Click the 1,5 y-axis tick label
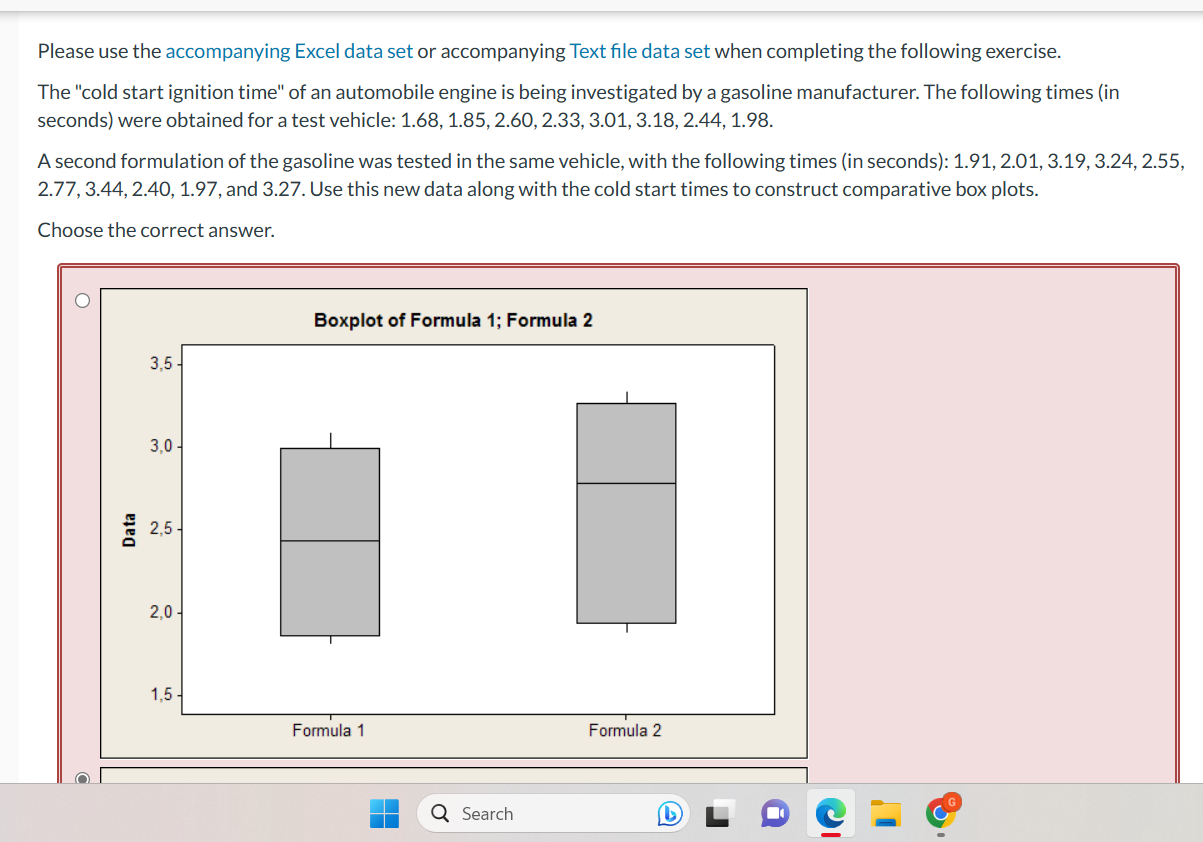1203x842 pixels. (161, 694)
